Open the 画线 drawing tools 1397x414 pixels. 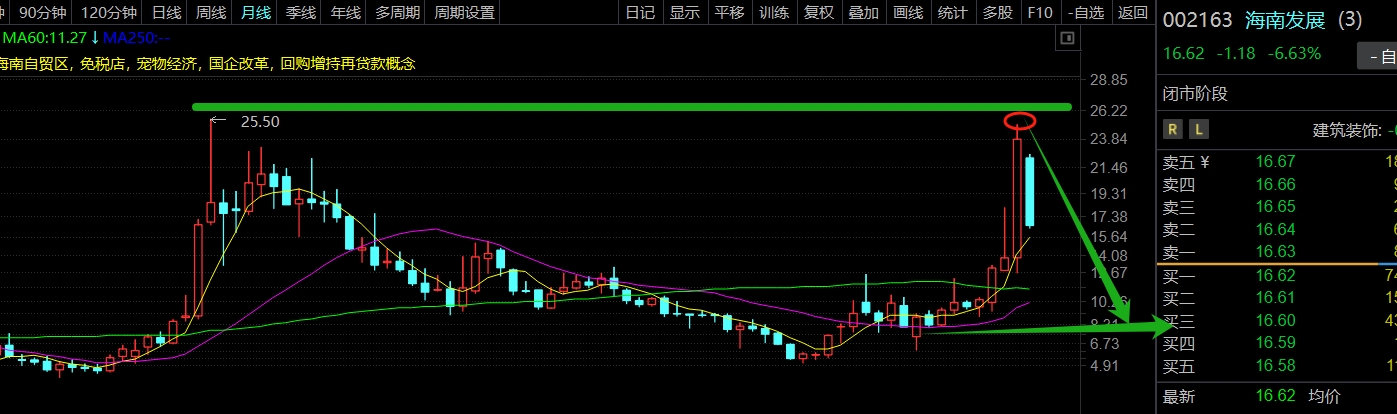[x=908, y=12]
